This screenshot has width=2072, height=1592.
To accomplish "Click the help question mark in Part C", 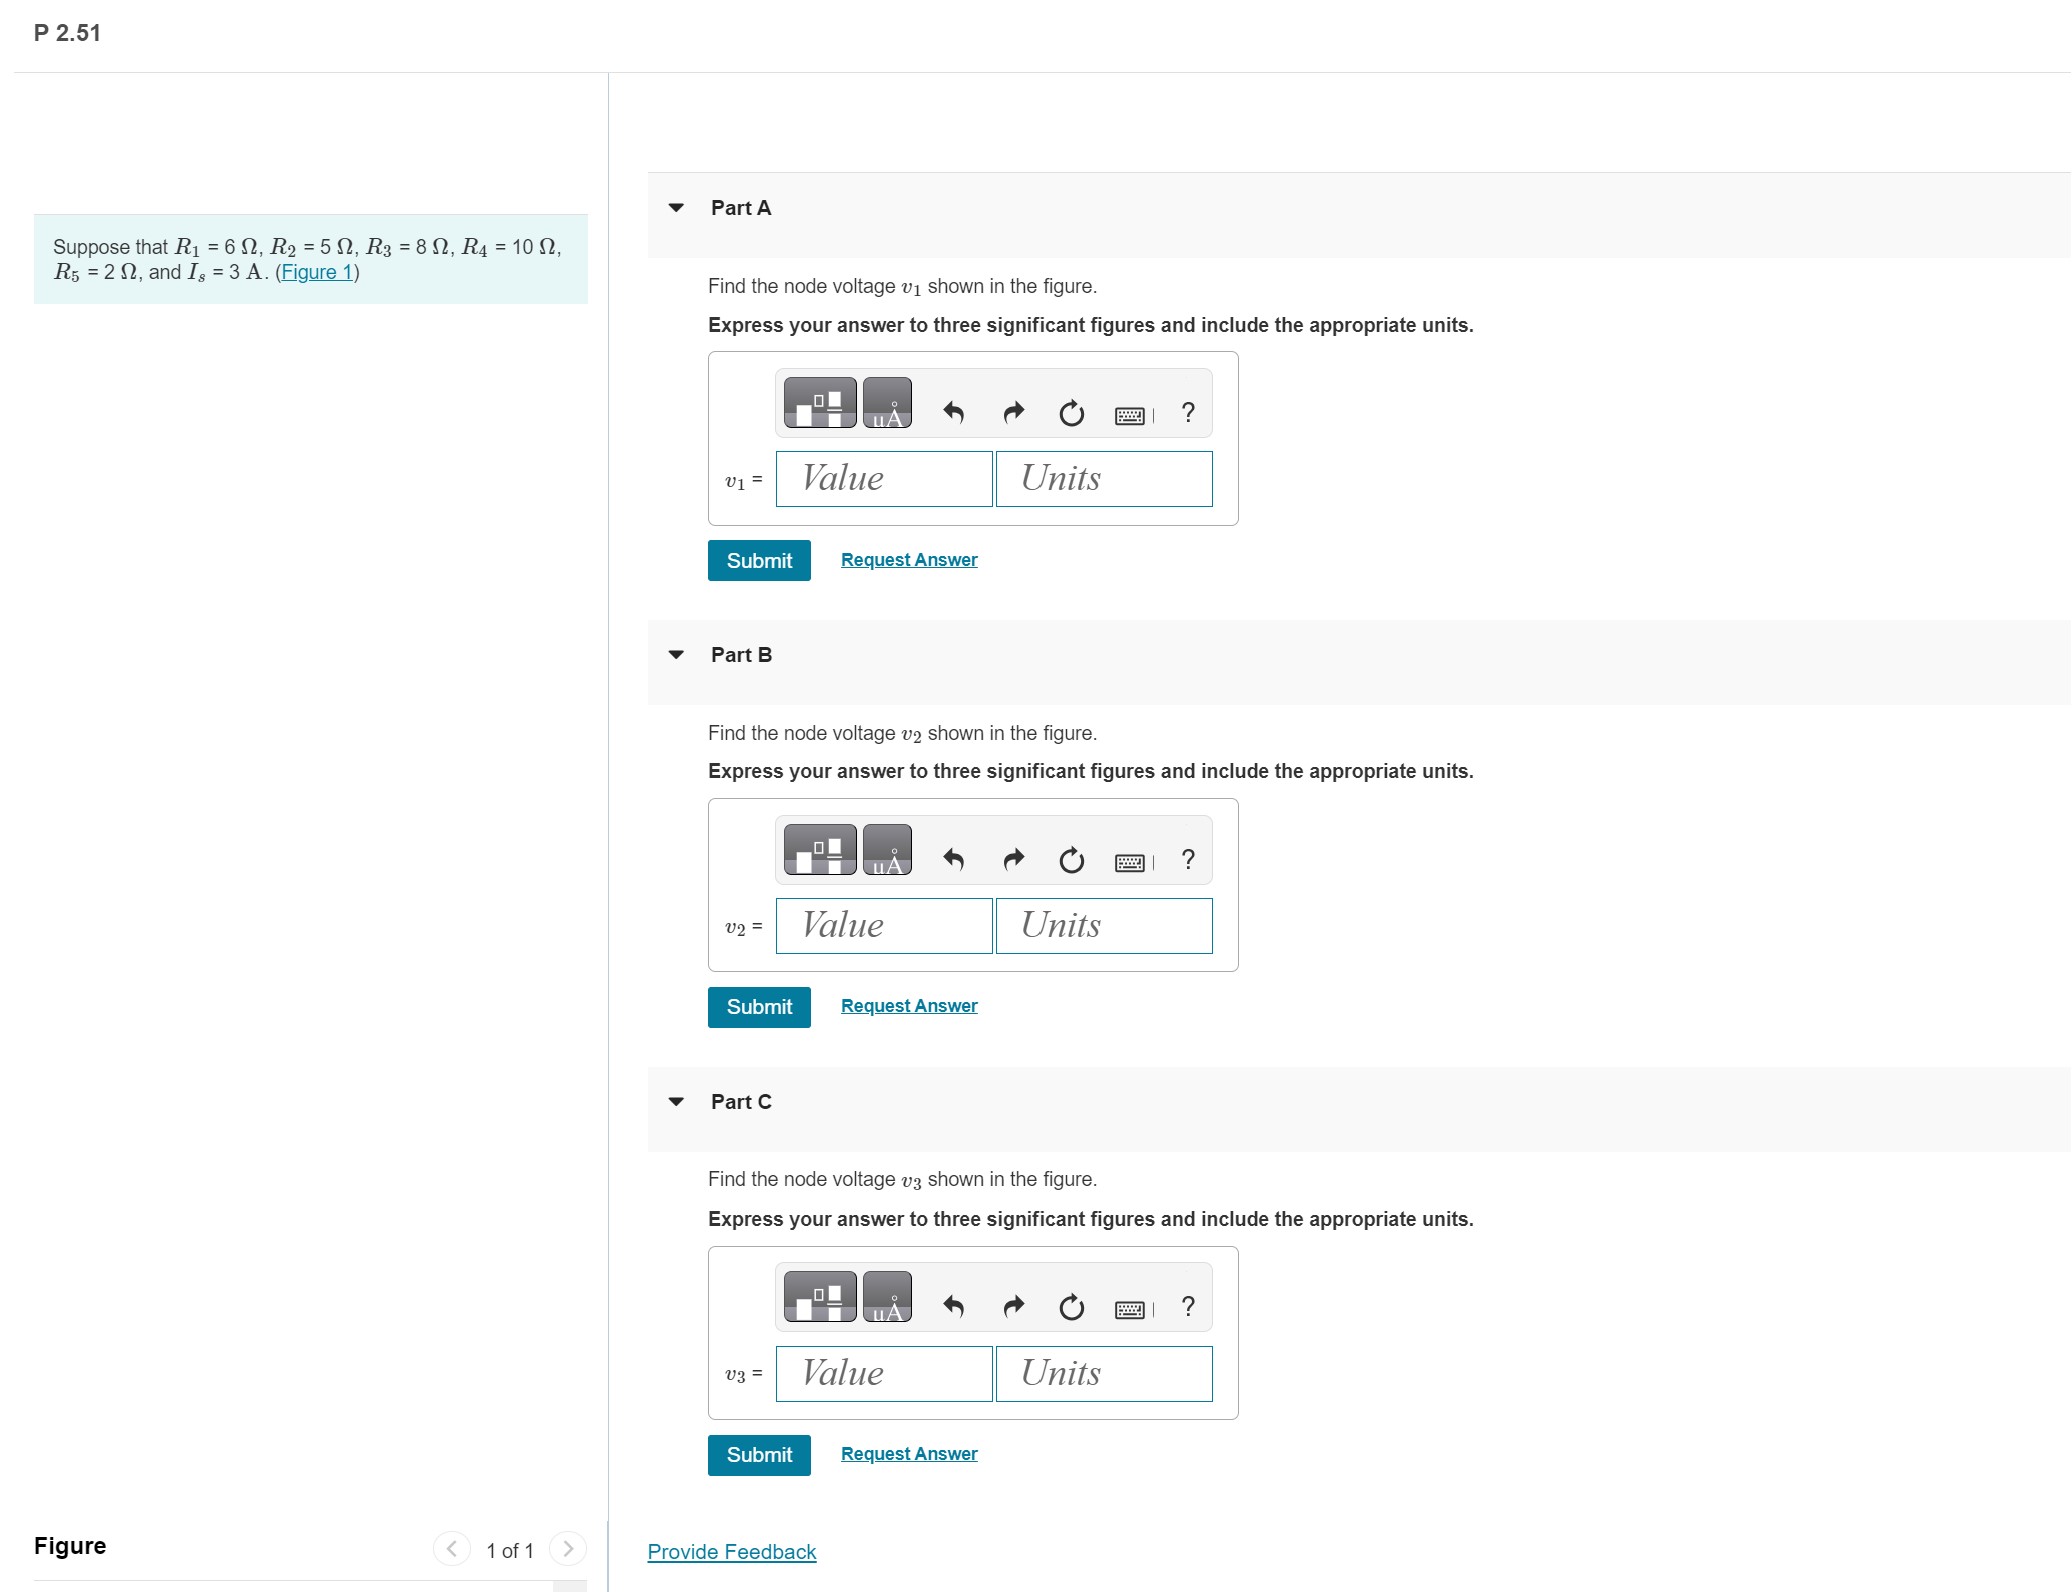I will pos(1187,1306).
